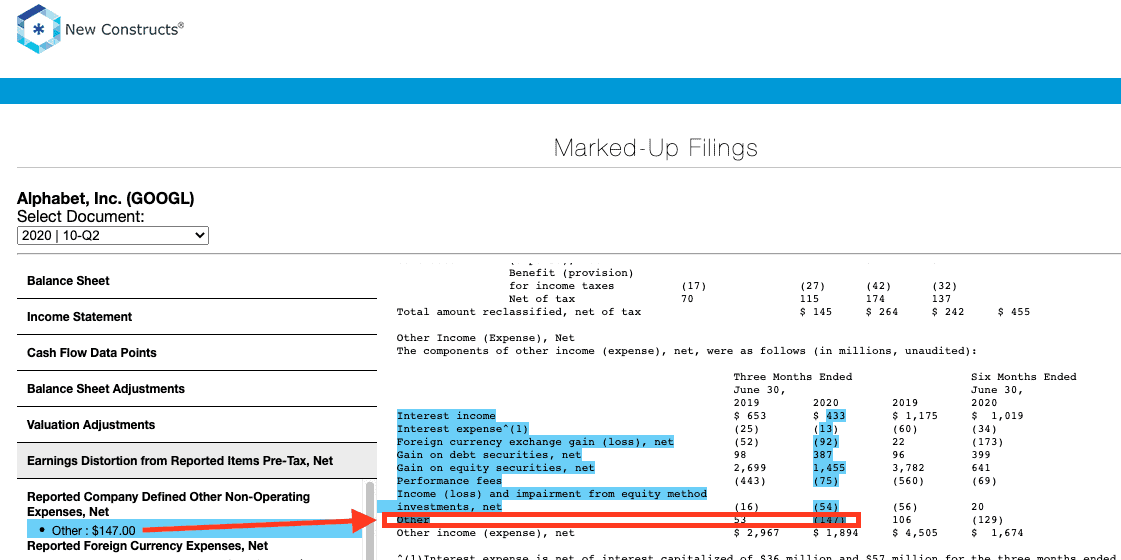The height and width of the screenshot is (560, 1121).
Task: Click the highlighted 'Interest income' row label
Action: pos(445,416)
